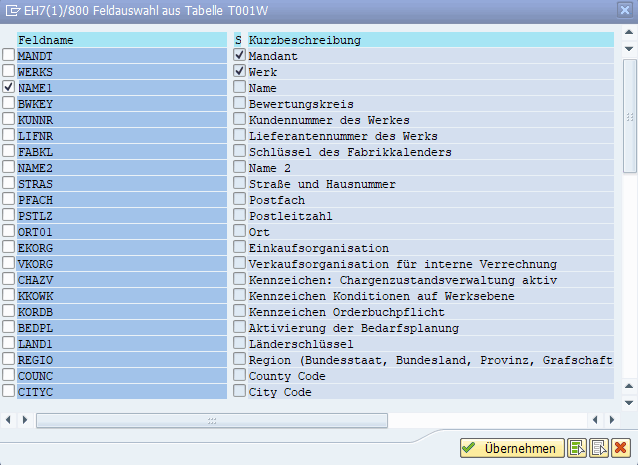Select the KKOWK field name cell
The height and width of the screenshot is (465, 638).
coord(122,296)
